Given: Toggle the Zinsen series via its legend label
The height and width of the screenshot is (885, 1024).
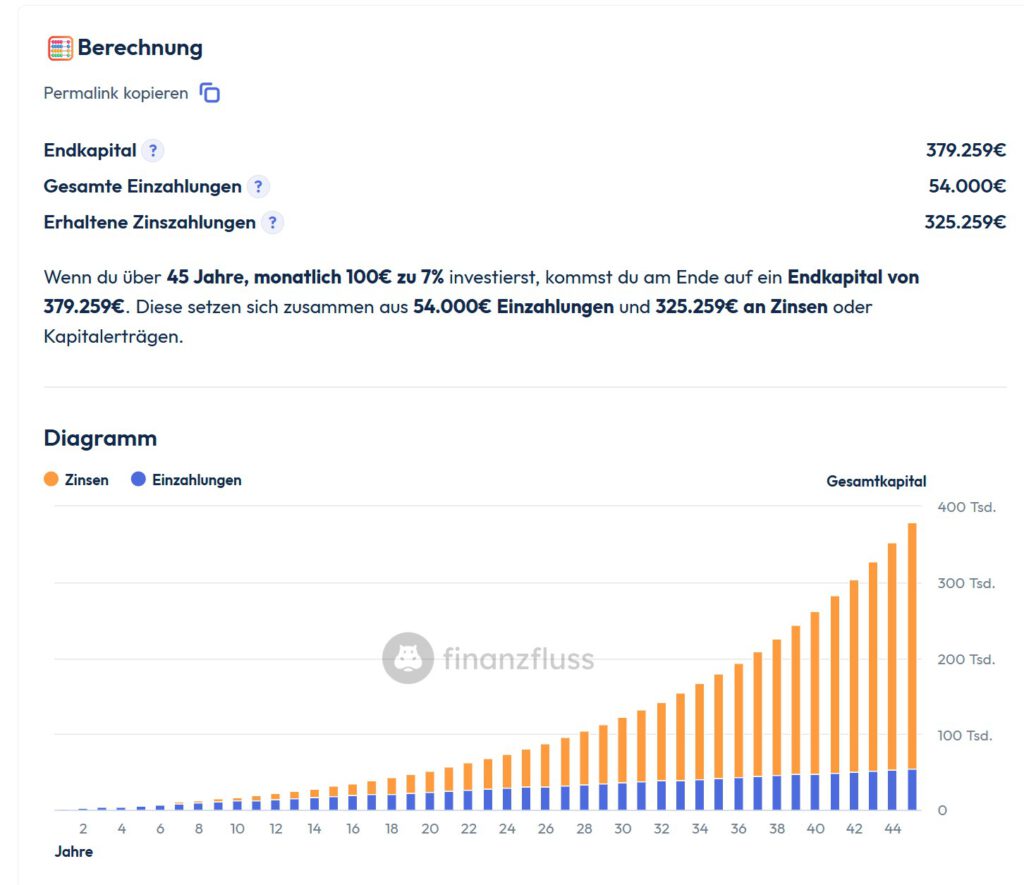Looking at the screenshot, I should coord(87,480).
